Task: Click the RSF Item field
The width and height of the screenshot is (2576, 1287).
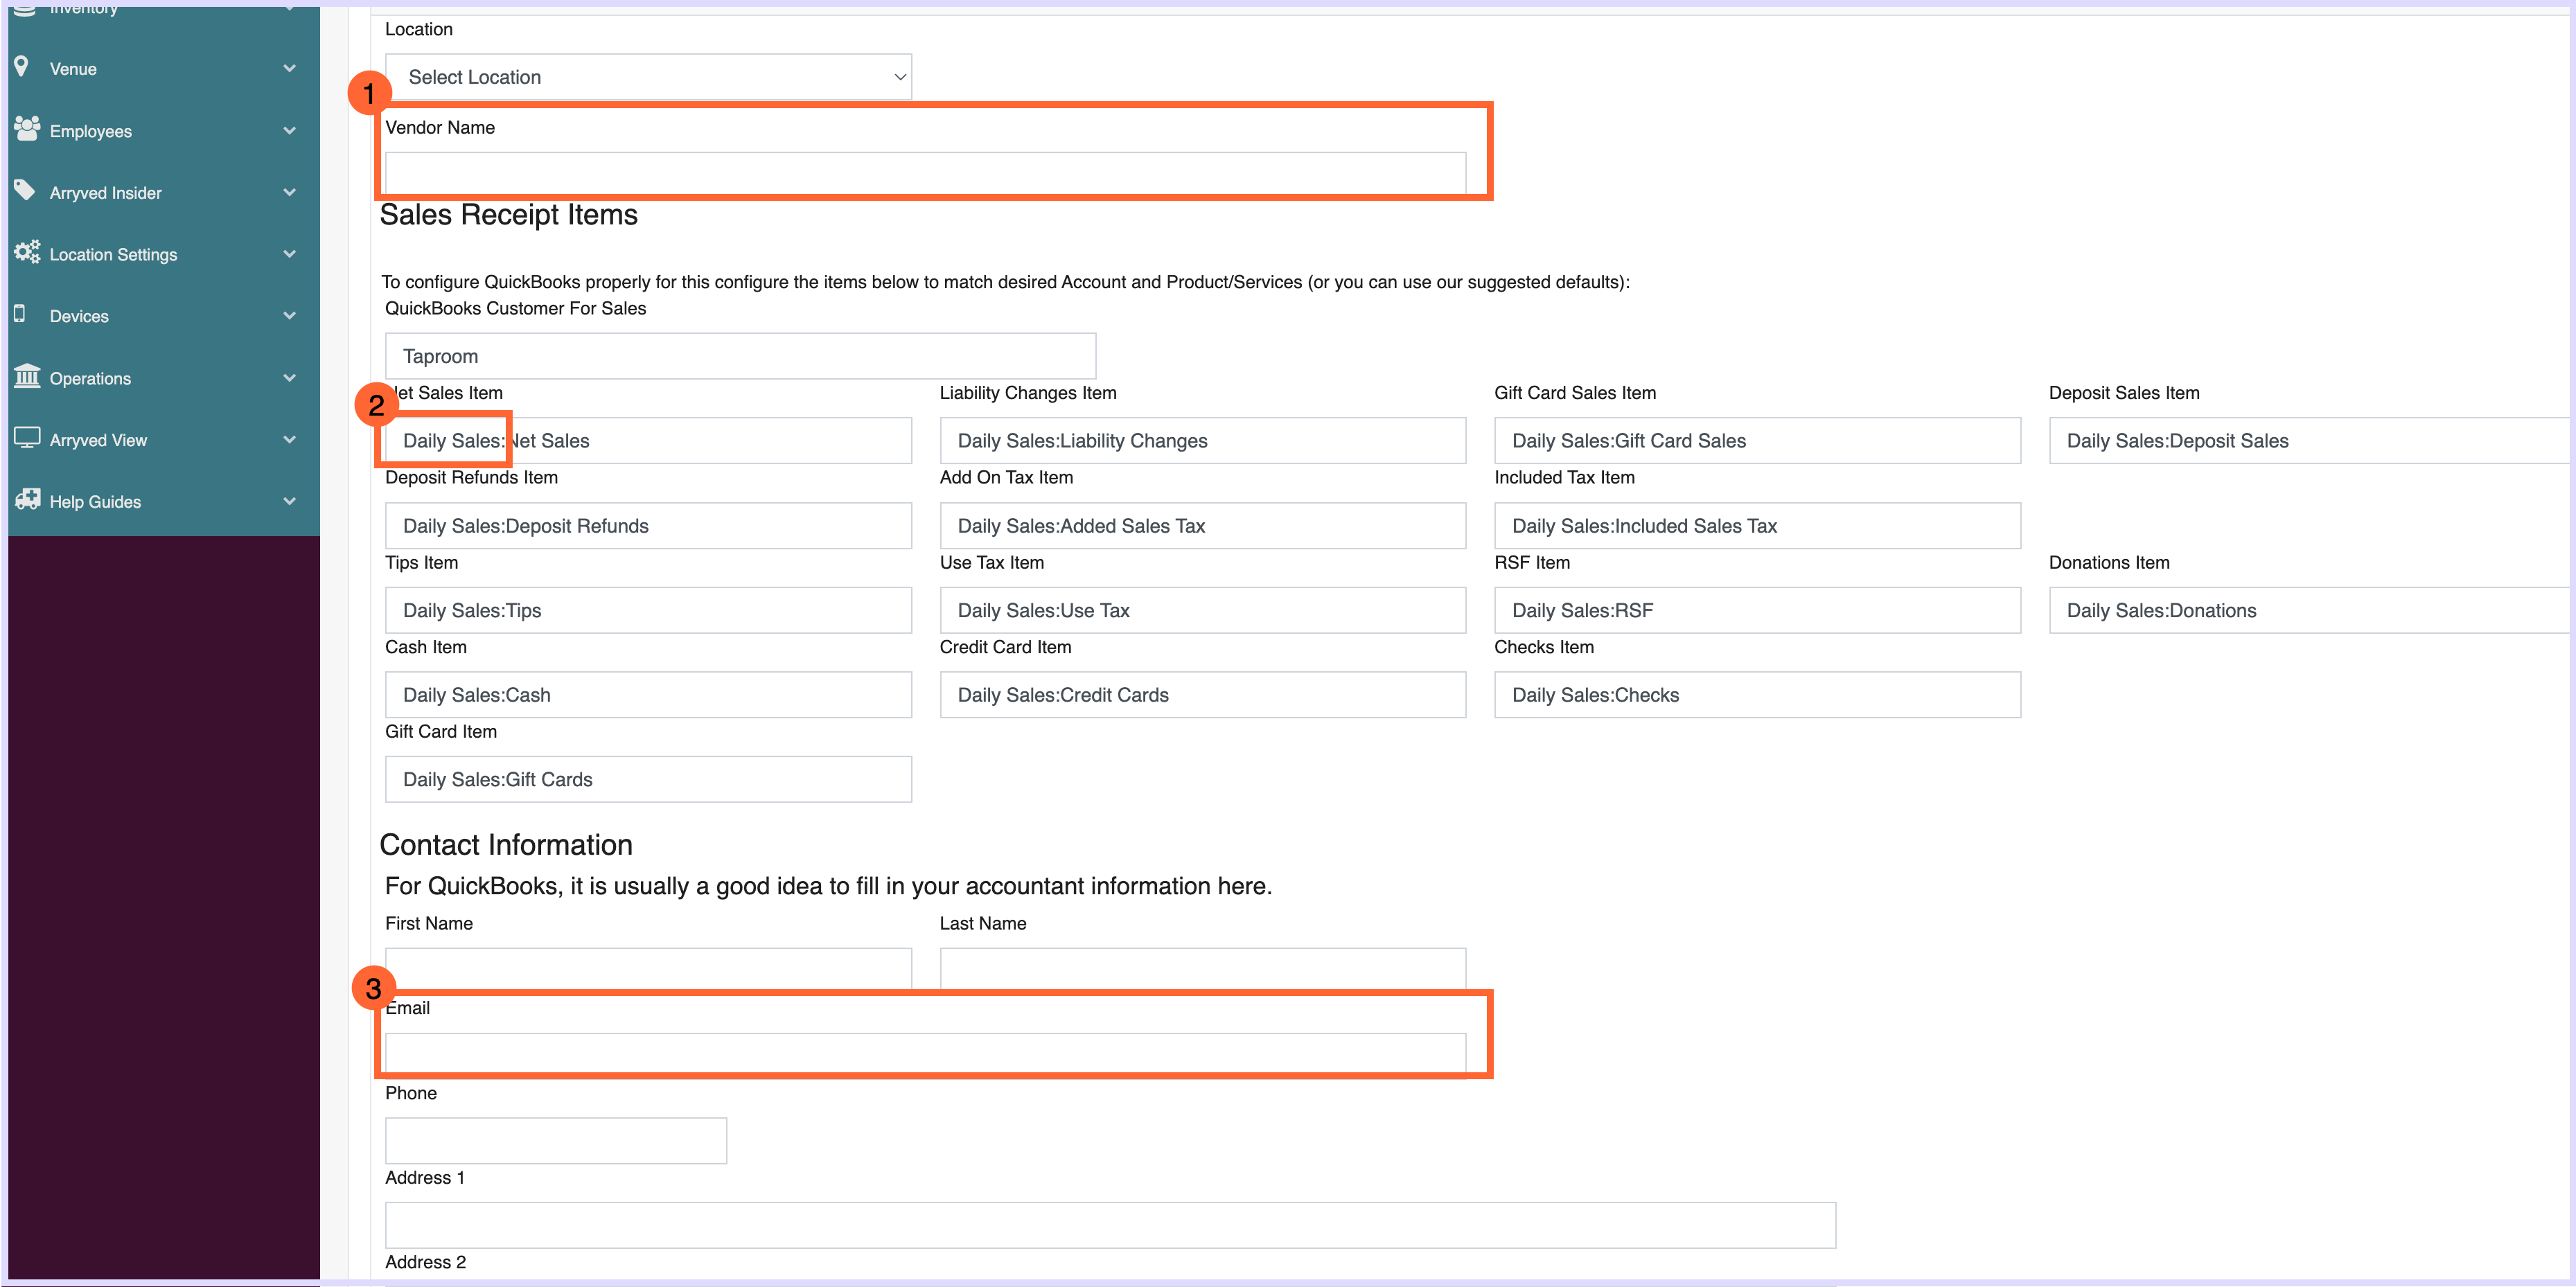Action: 1757,610
